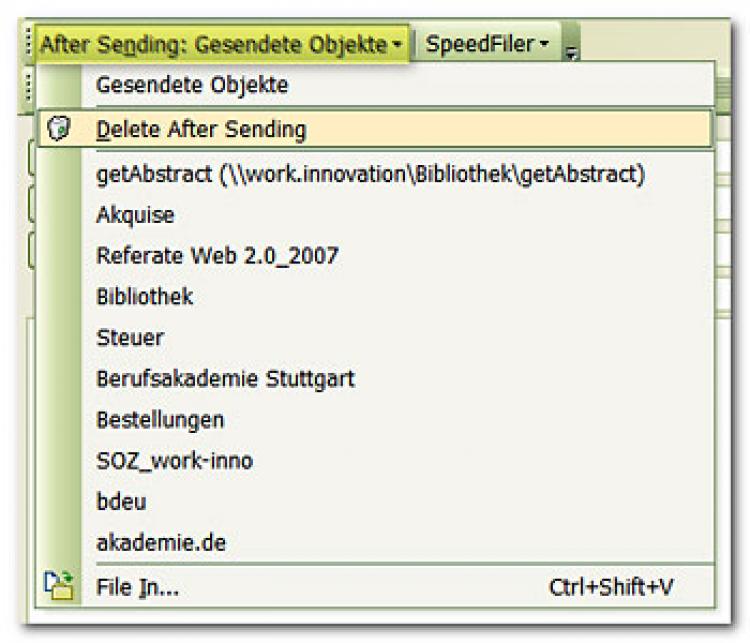This screenshot has width=750, height=643.
Task: Click the folder icon next to File In...
Action: [59, 585]
